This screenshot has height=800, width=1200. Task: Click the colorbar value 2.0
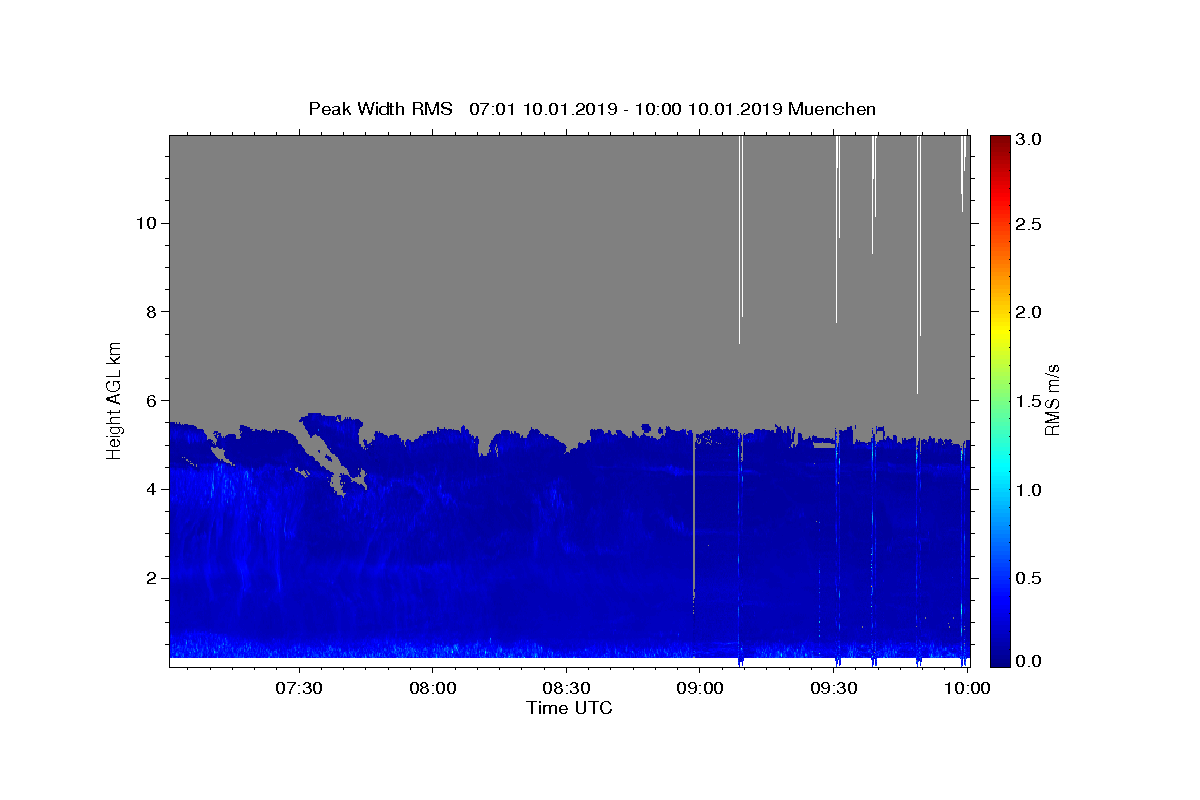pos(1029,312)
